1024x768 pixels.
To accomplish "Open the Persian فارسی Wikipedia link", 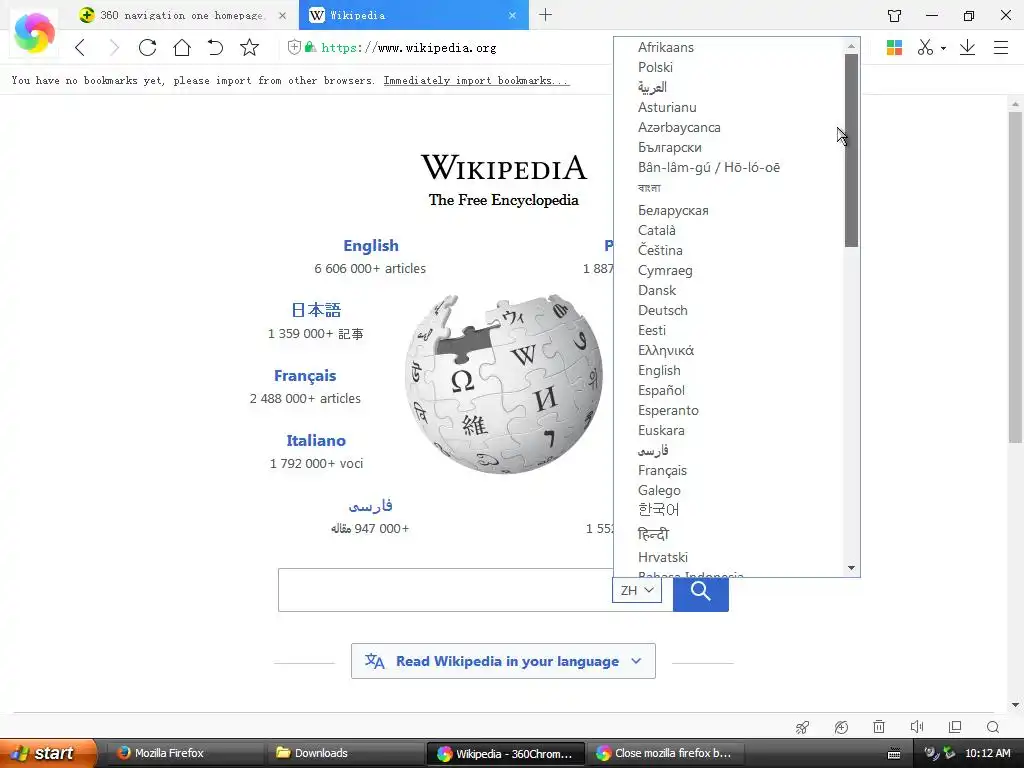I will (x=370, y=505).
